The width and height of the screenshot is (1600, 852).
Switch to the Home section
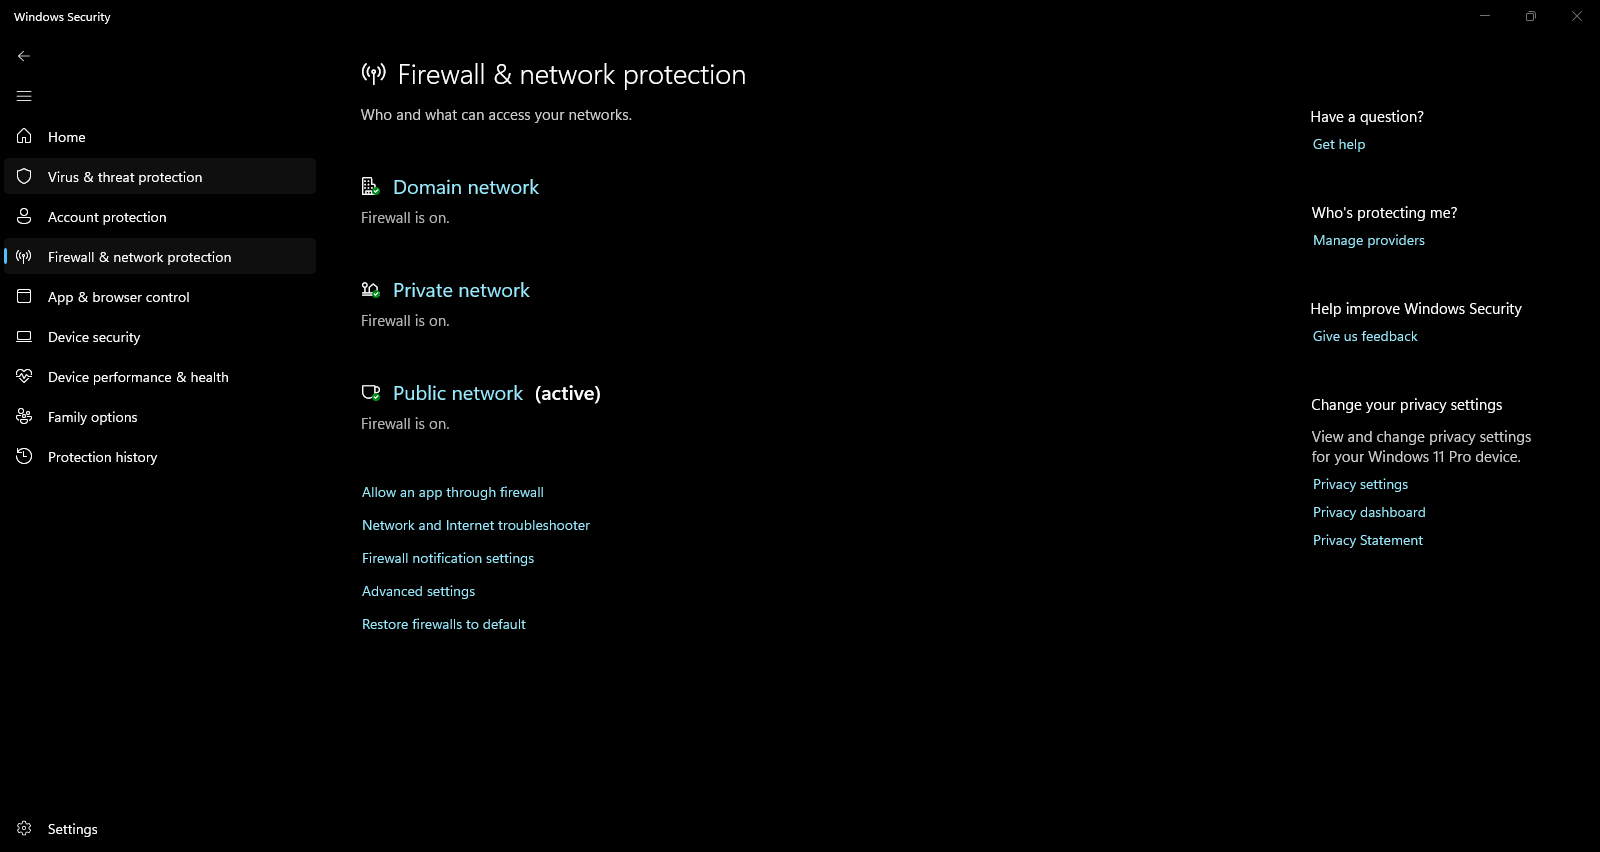[66, 137]
